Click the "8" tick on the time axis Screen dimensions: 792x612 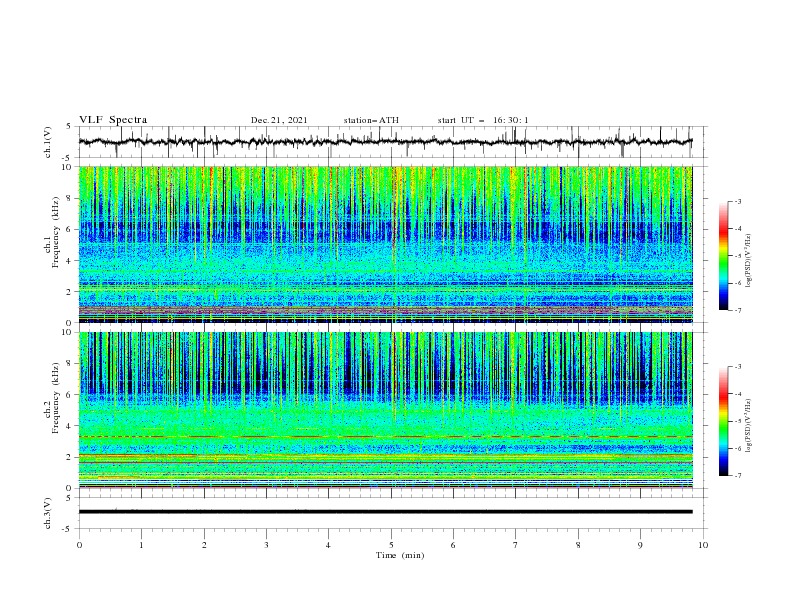click(x=578, y=545)
